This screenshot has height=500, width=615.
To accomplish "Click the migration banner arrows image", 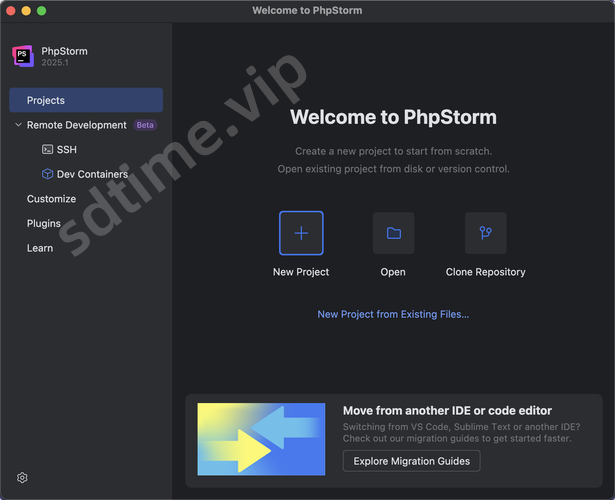I will 261,438.
